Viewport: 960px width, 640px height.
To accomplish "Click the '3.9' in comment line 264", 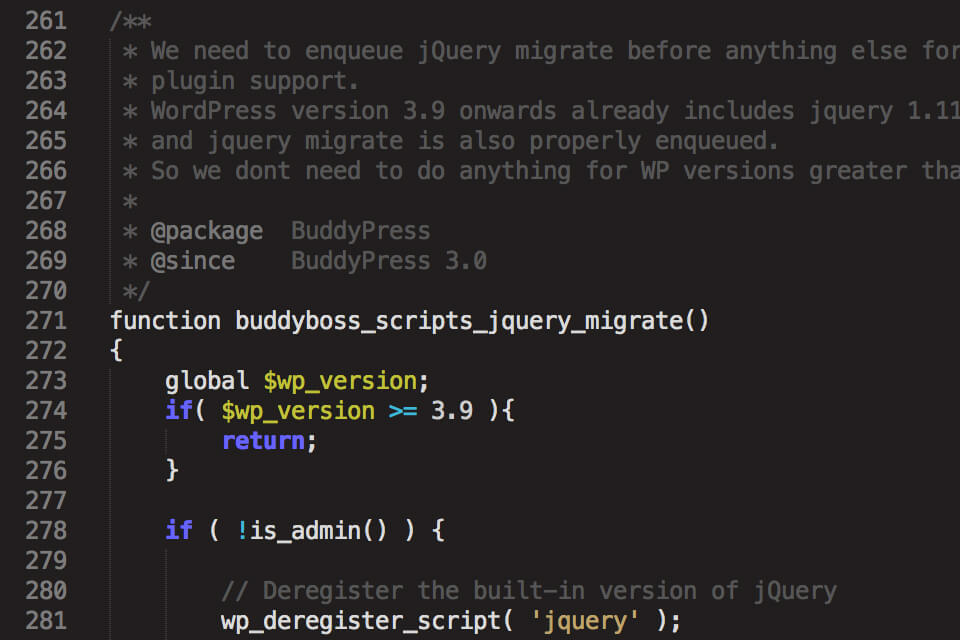I will click(424, 111).
